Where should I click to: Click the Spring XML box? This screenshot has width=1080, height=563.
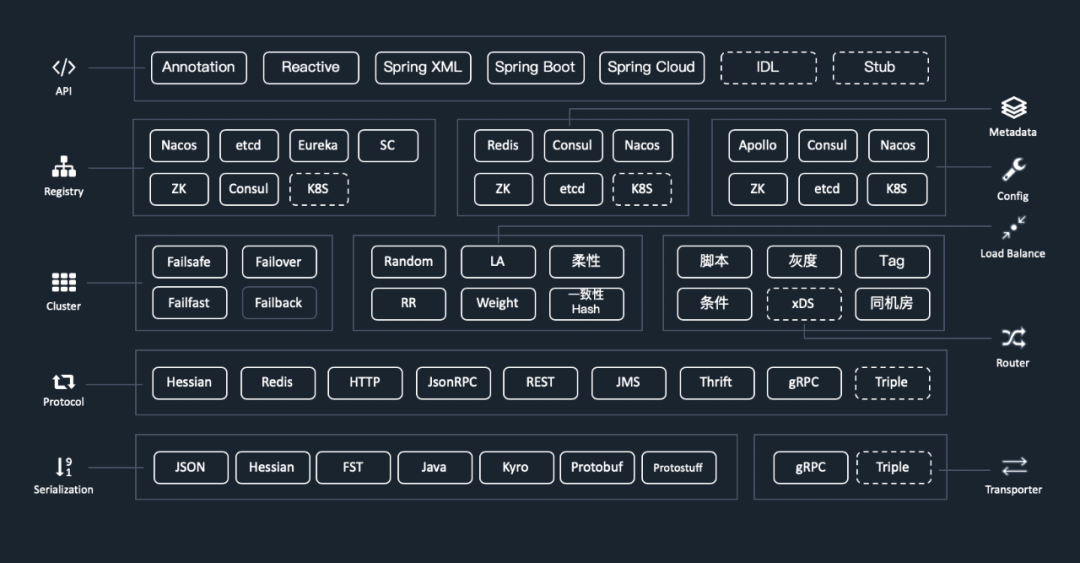click(423, 68)
